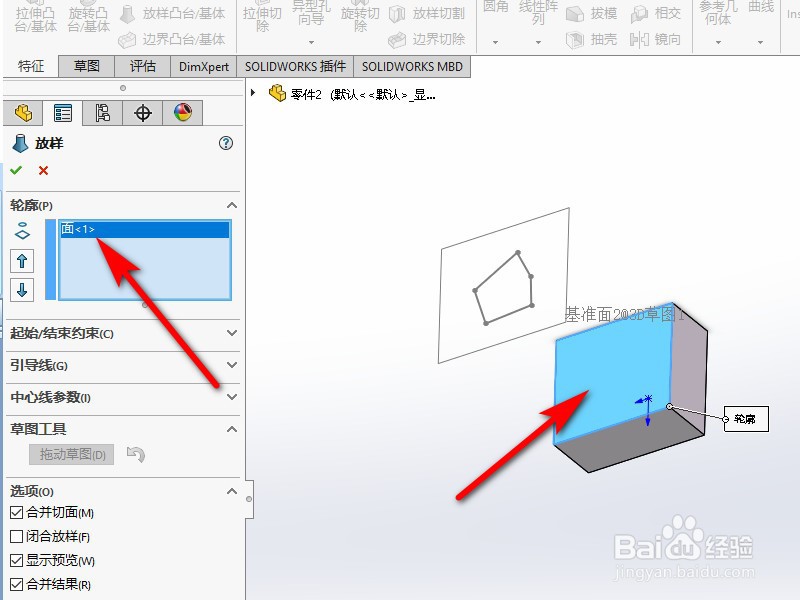The image size is (800, 600).
Task: Collapse the 轮廓(P) section
Action: click(232, 205)
